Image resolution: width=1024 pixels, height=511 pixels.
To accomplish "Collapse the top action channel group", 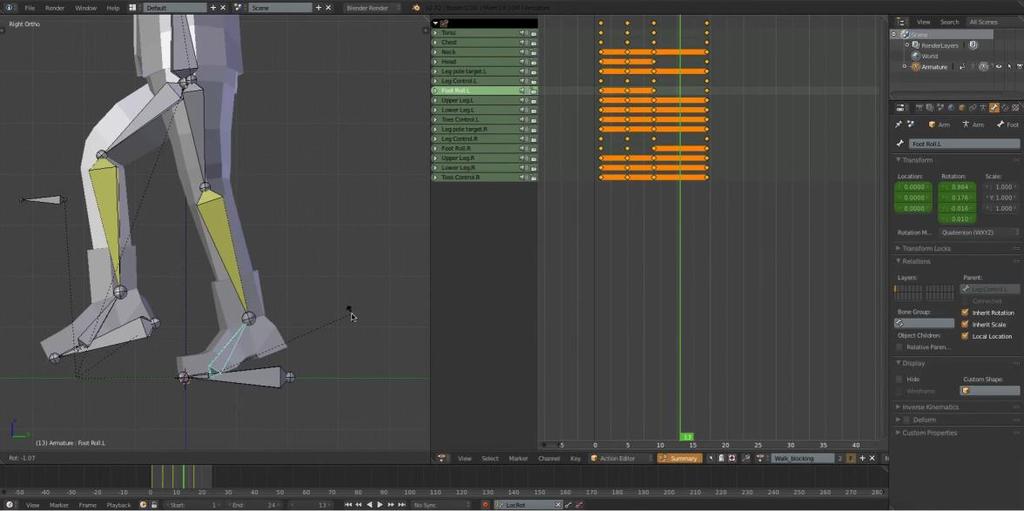I will (436, 23).
